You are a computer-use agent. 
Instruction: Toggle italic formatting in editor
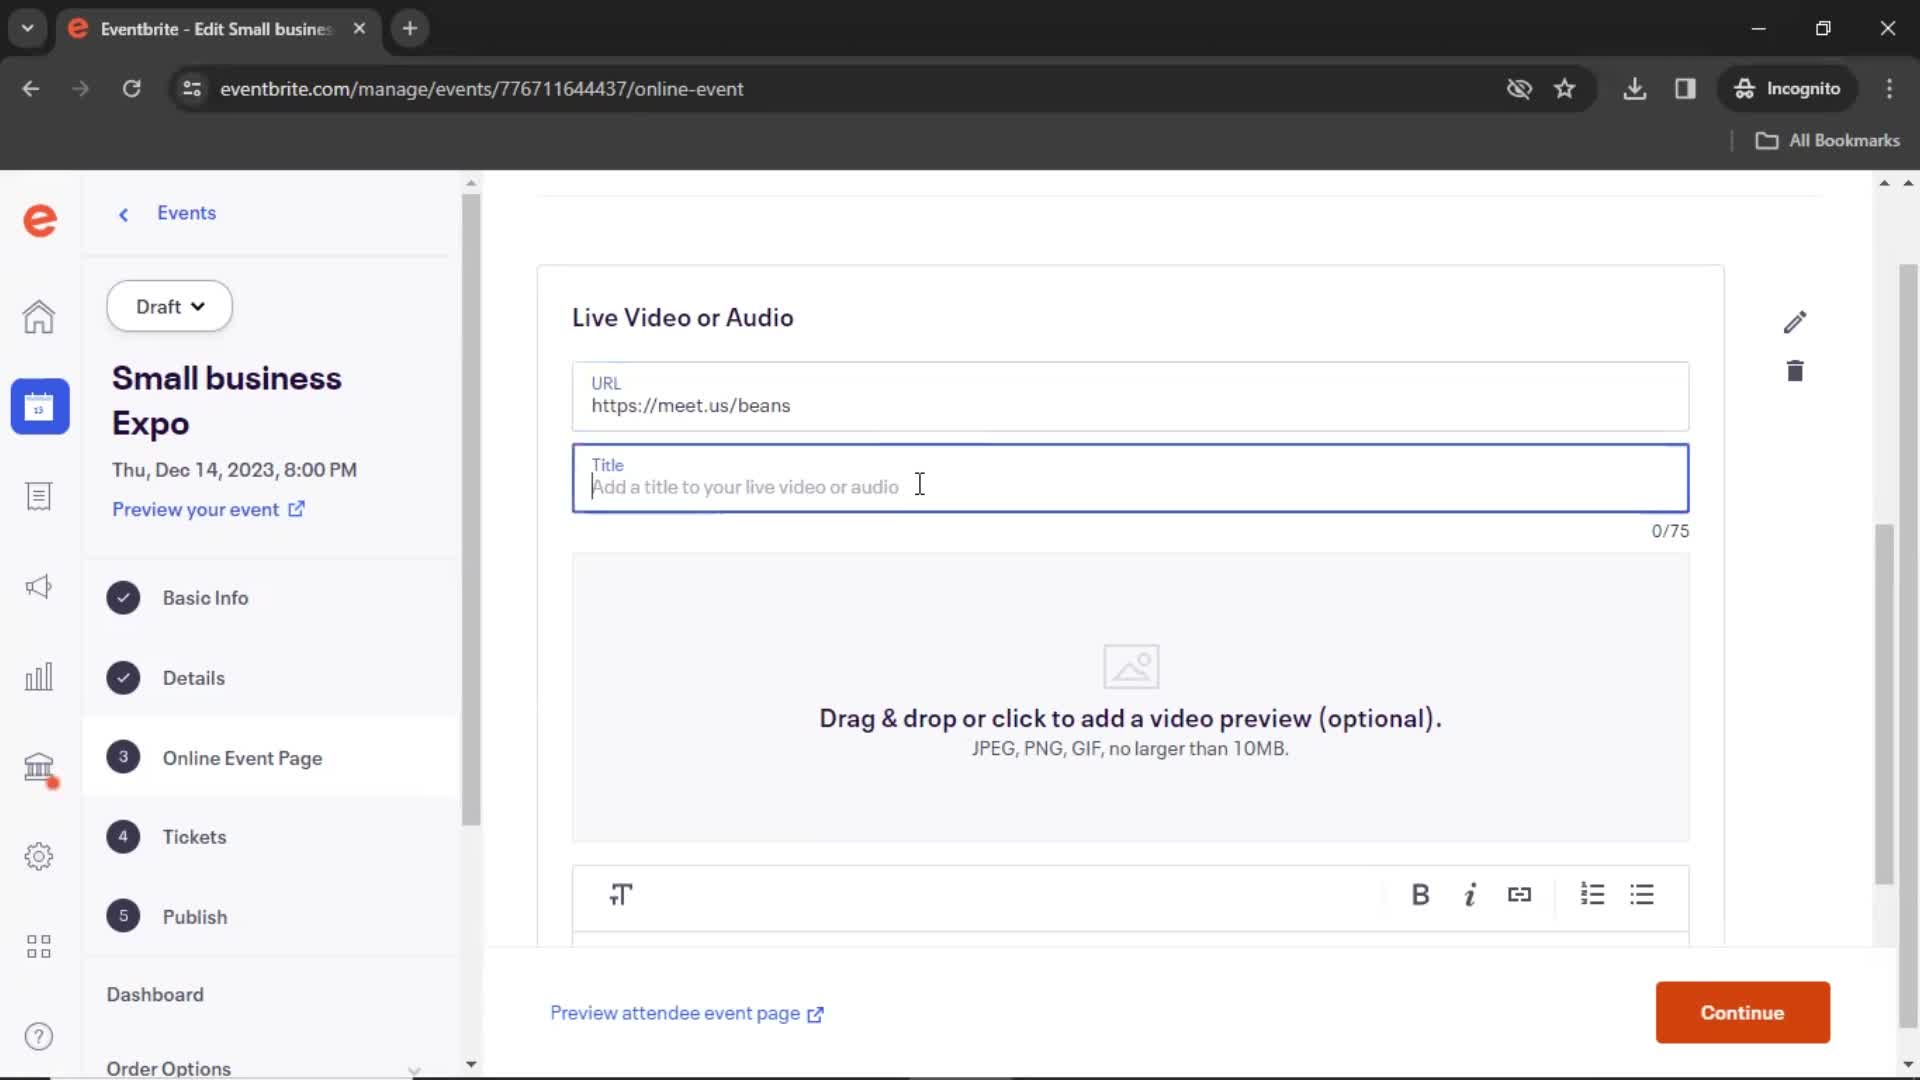click(1470, 895)
